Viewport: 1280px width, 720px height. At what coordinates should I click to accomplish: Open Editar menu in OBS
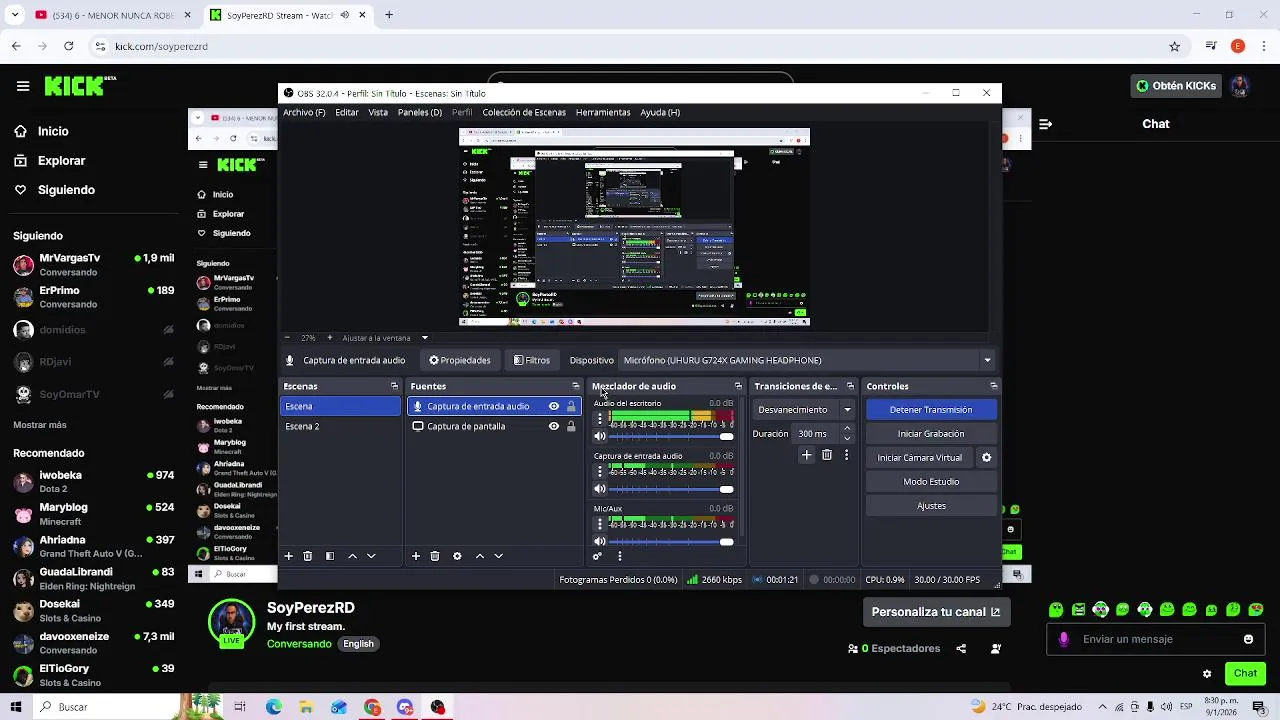347,112
